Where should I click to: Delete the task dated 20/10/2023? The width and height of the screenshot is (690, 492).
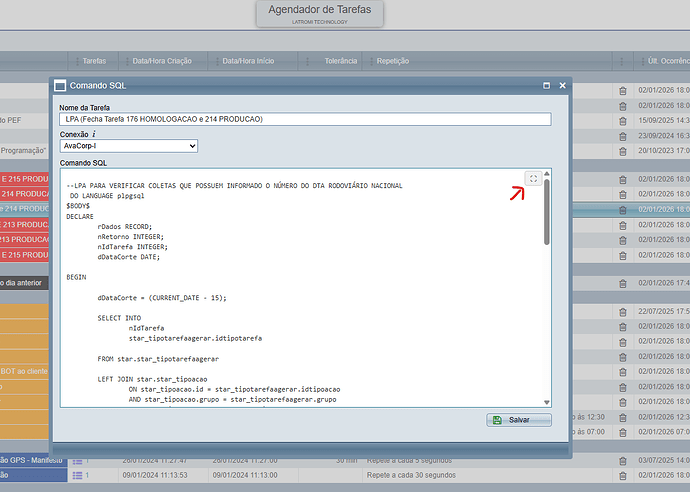pyautogui.click(x=623, y=150)
